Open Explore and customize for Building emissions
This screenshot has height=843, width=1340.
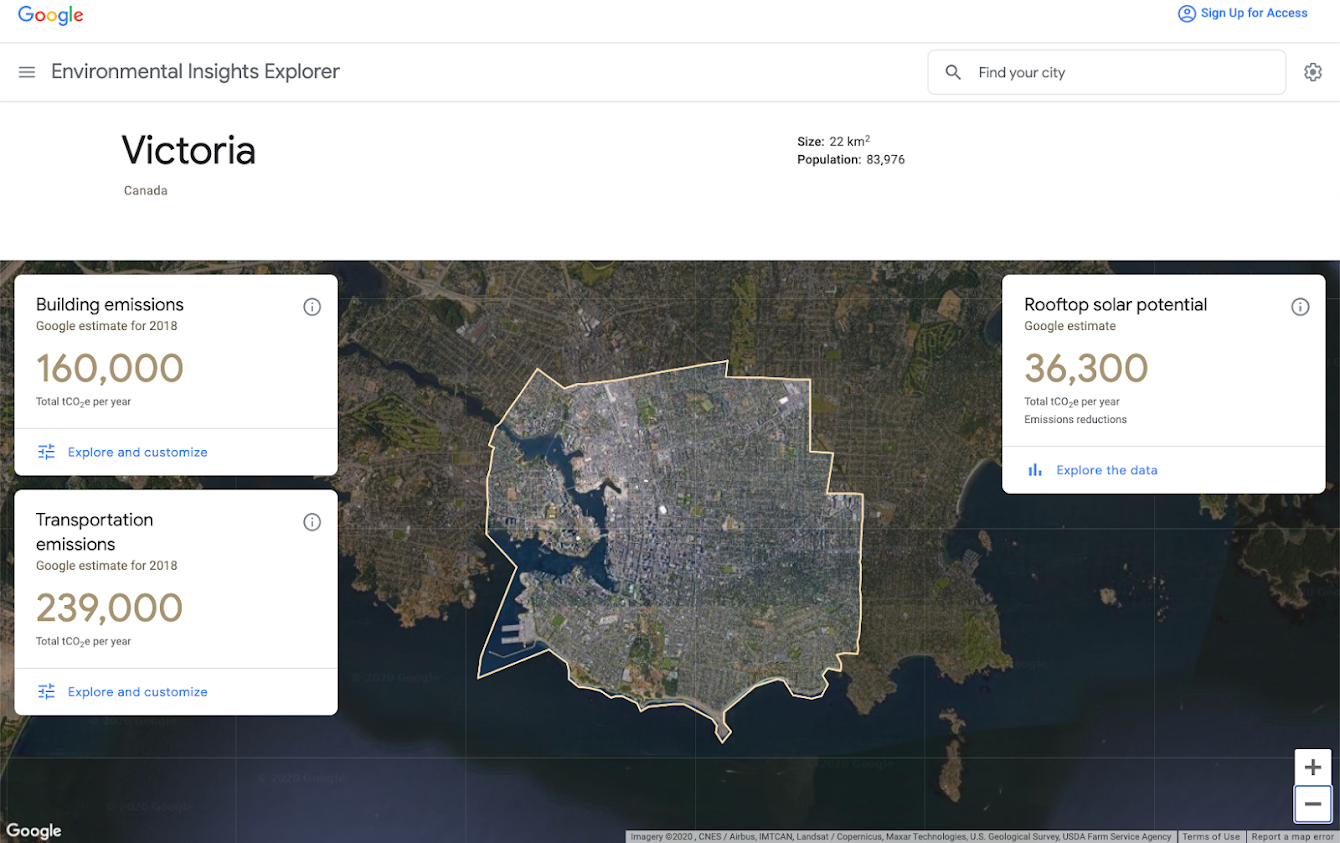pos(138,452)
